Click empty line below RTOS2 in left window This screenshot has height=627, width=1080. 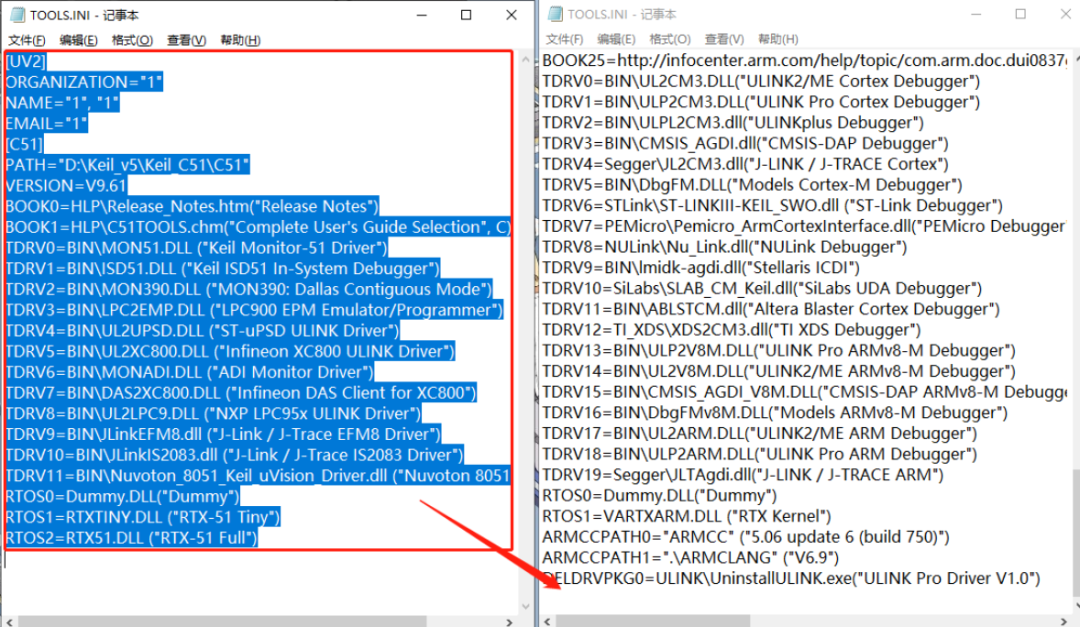(x=258, y=559)
